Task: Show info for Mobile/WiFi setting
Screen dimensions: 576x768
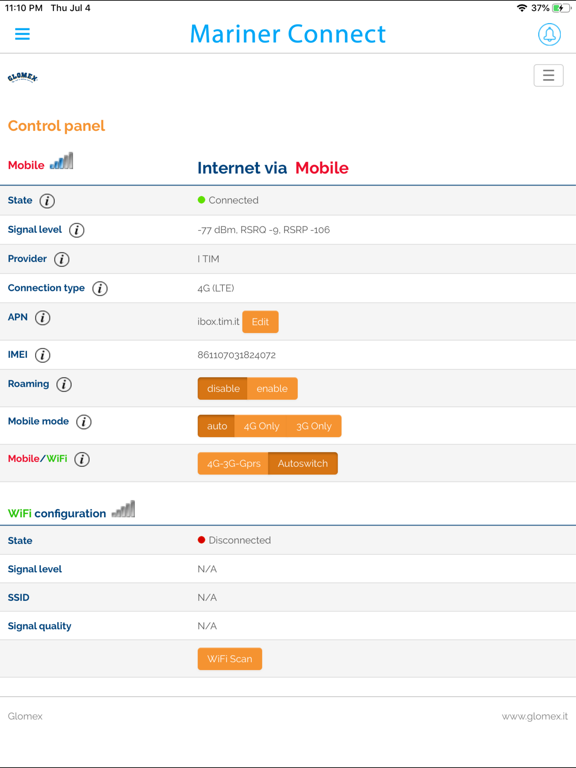Action: point(82,459)
